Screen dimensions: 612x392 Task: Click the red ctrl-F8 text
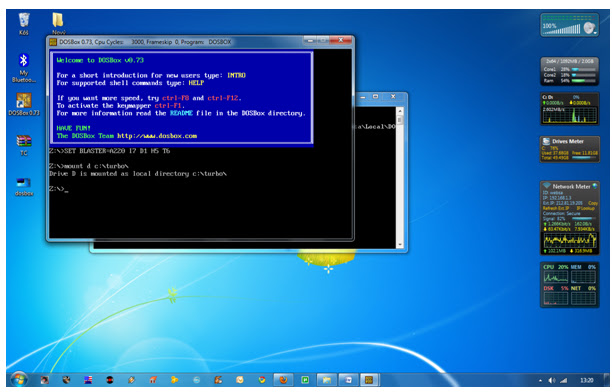click(176, 98)
